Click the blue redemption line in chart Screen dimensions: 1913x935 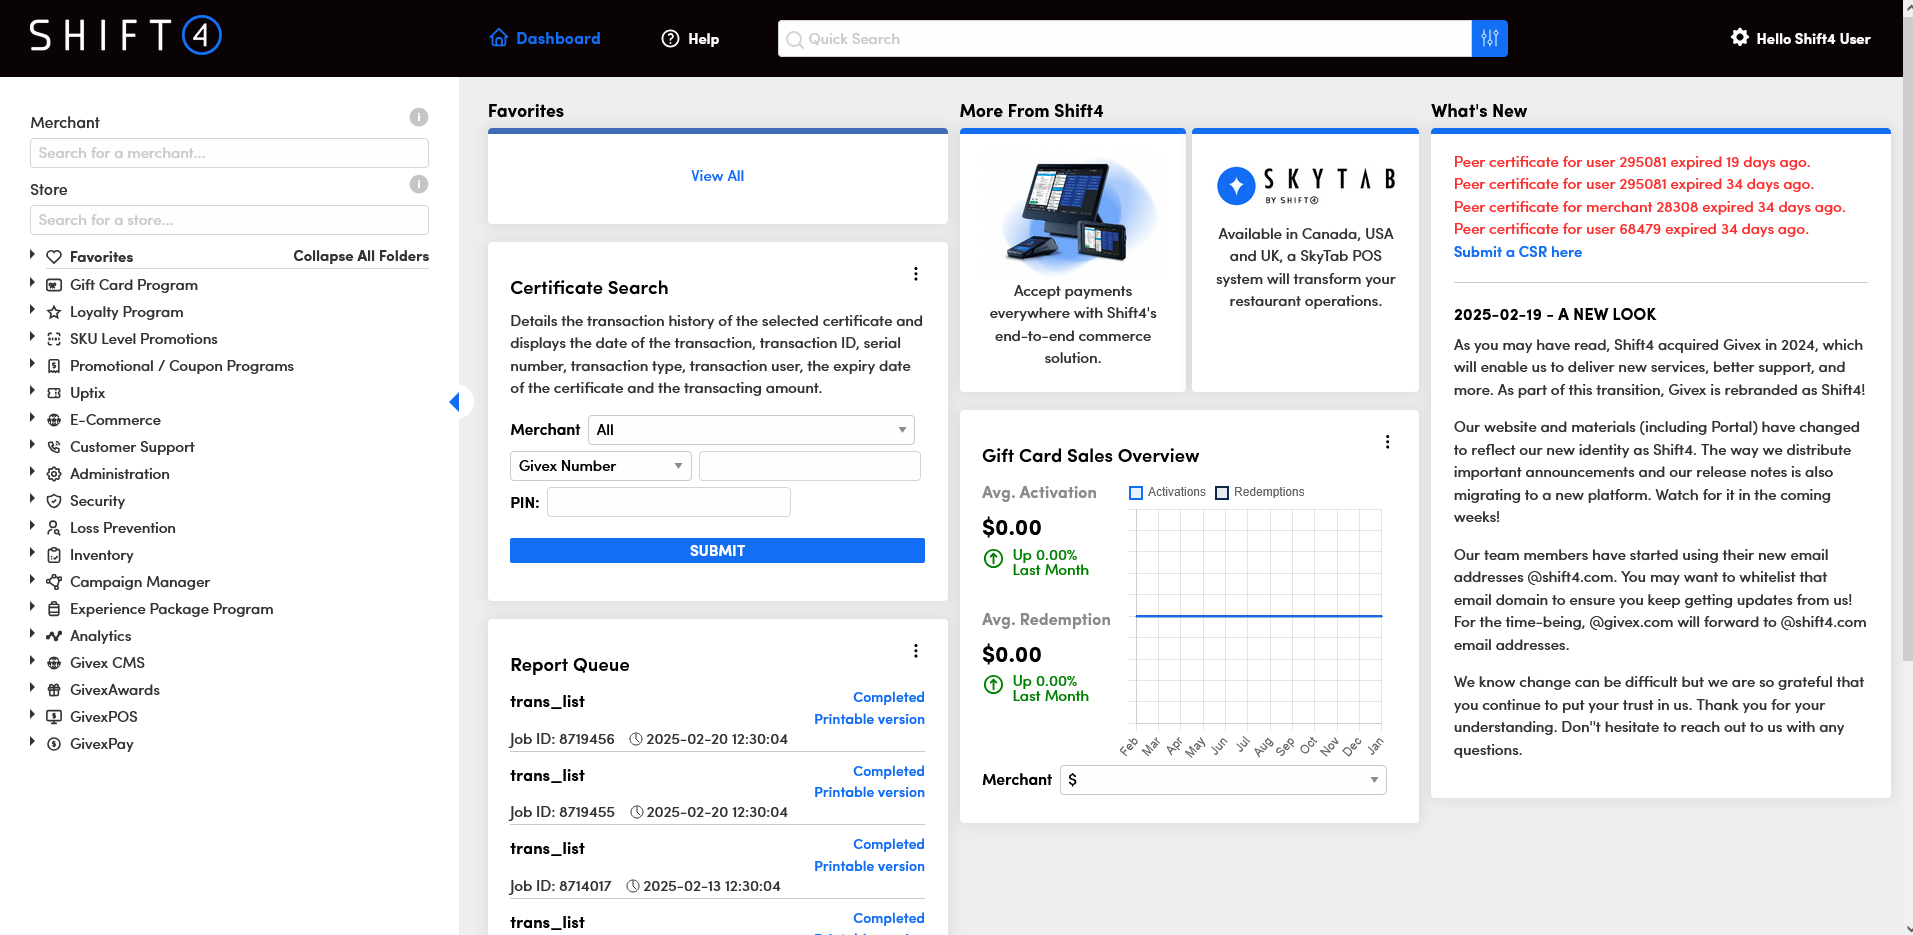[1259, 616]
